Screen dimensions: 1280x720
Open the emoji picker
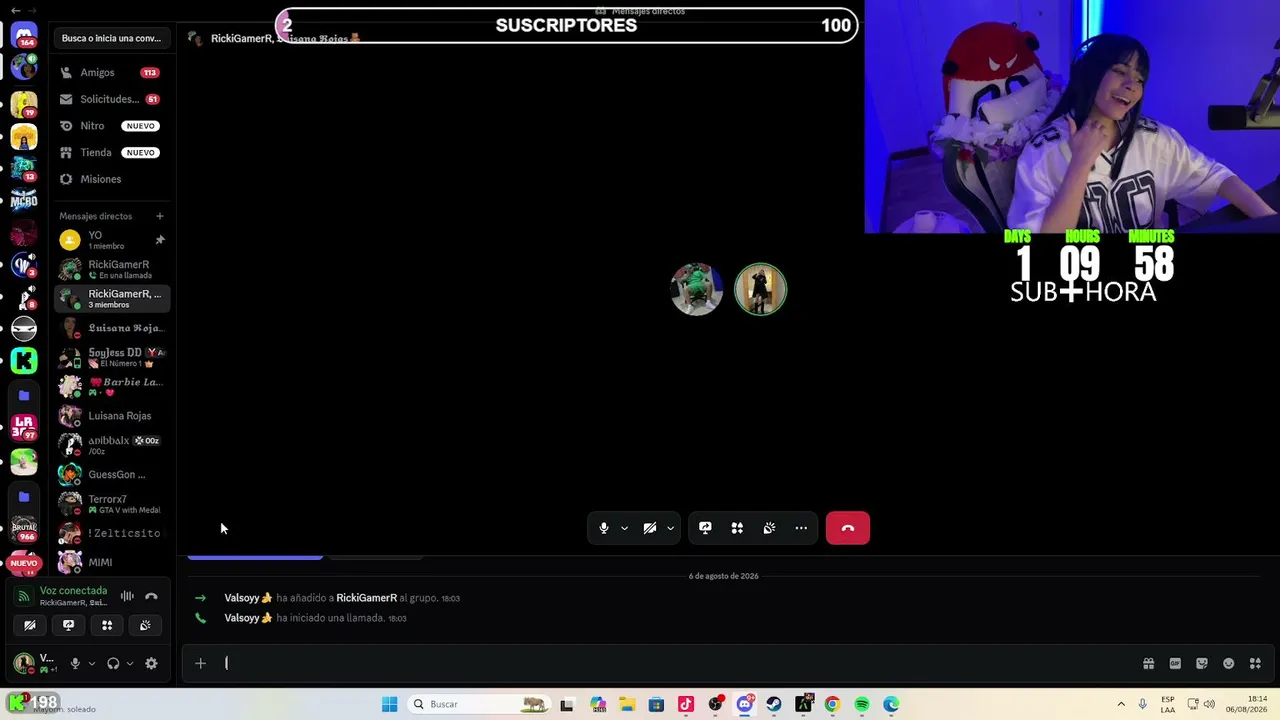1229,663
